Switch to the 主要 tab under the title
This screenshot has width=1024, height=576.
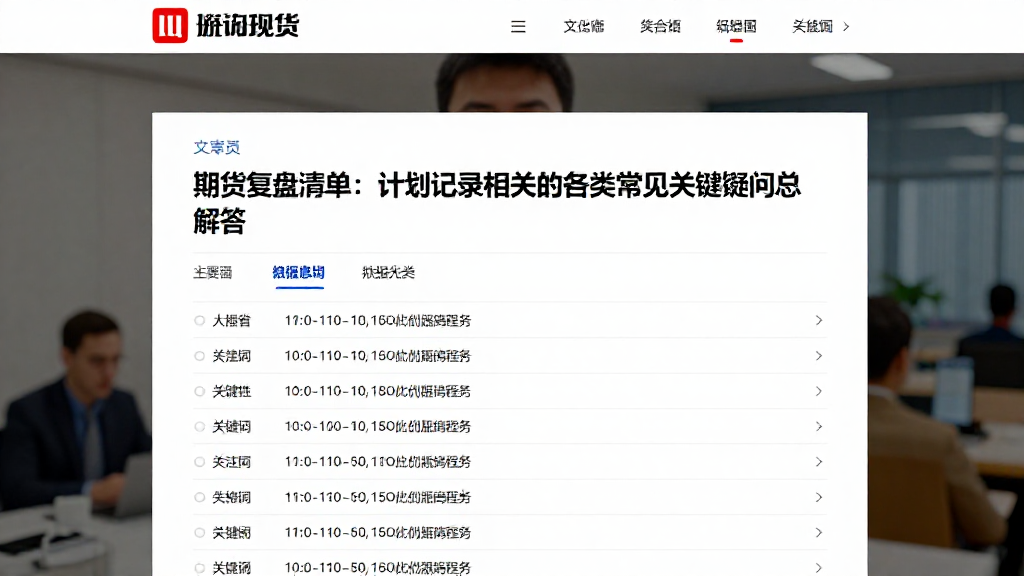pyautogui.click(x=213, y=272)
